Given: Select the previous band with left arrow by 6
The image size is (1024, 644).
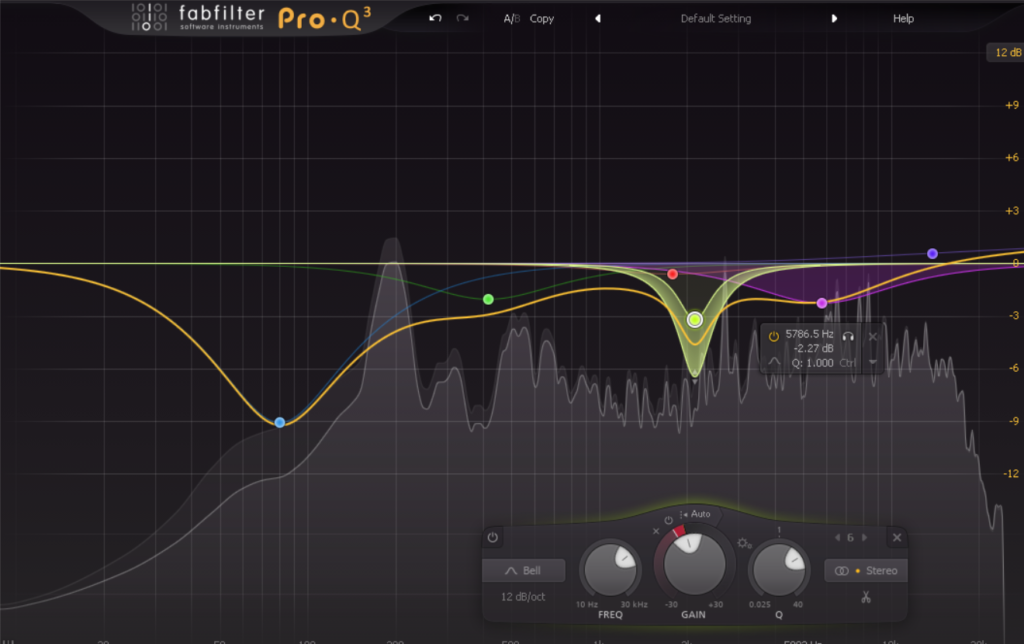Looking at the screenshot, I should (837, 538).
